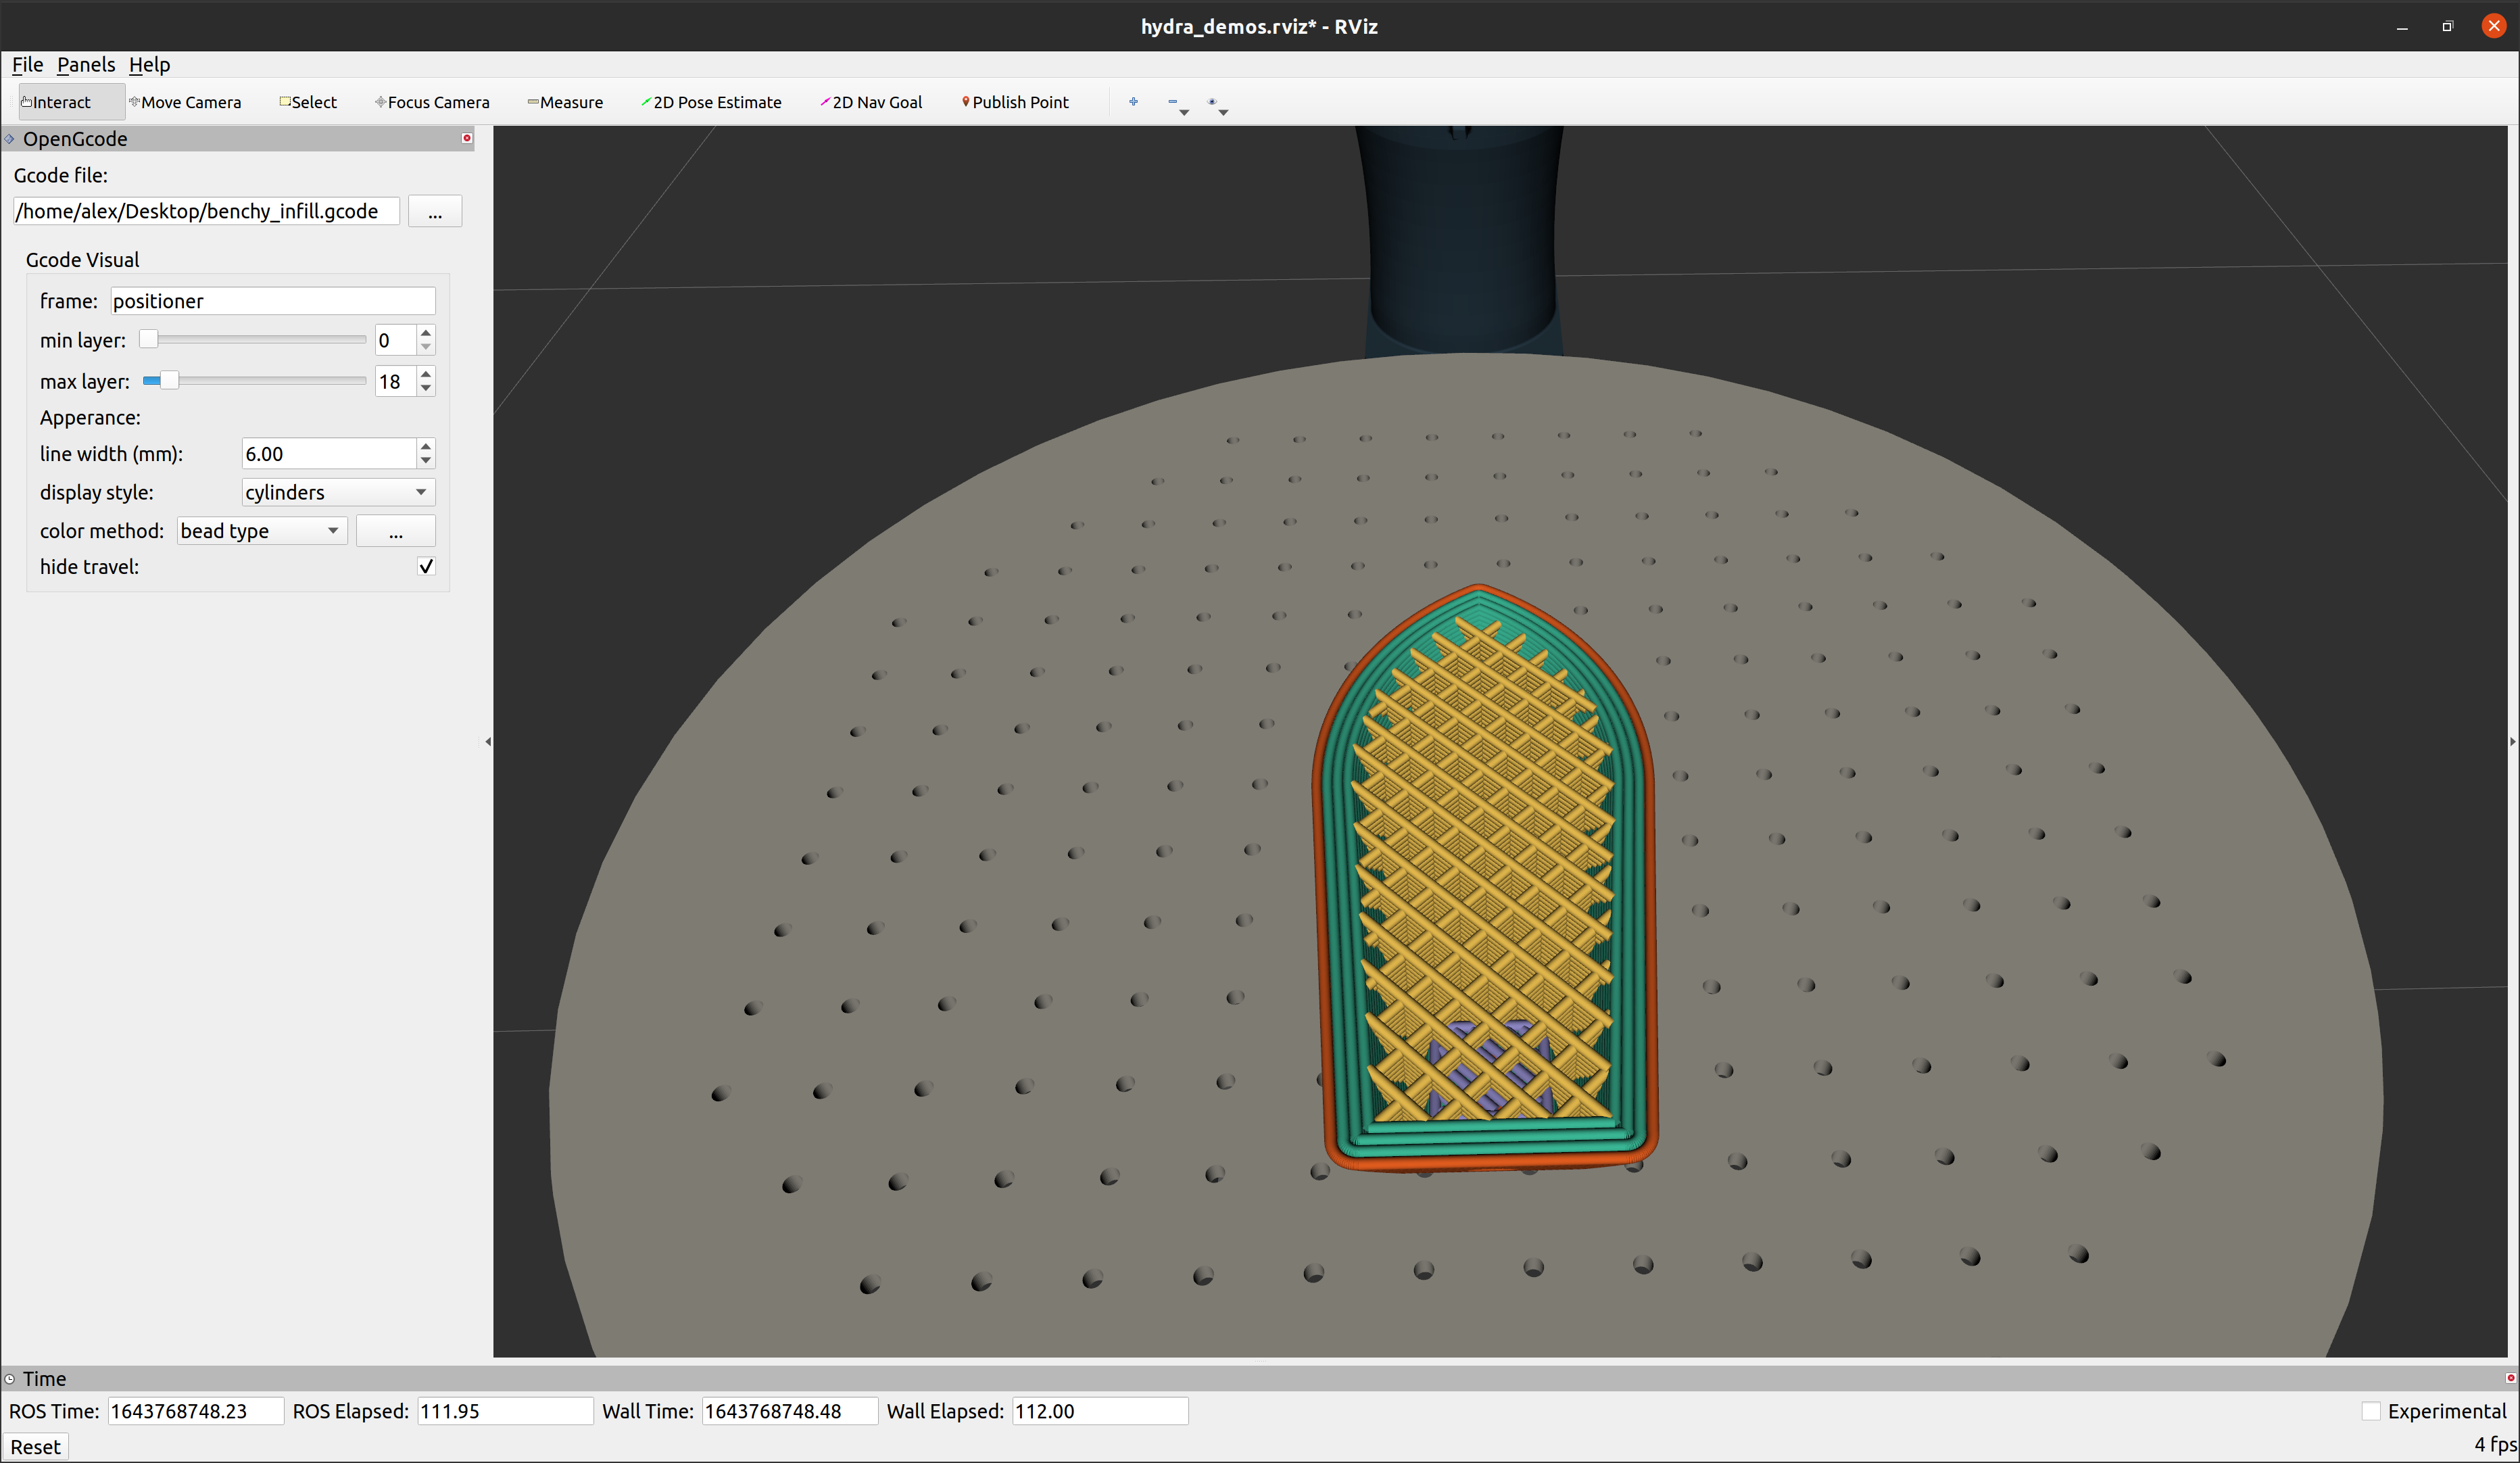Pick the Measure tool
The width and height of the screenshot is (2520, 1463).
click(x=565, y=102)
